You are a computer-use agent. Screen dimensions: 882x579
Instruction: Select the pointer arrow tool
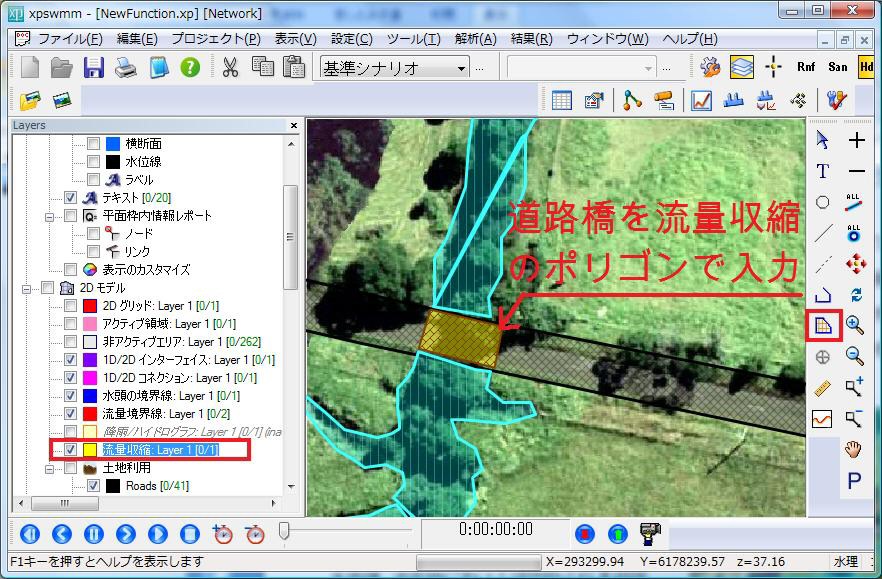pyautogui.click(x=822, y=140)
